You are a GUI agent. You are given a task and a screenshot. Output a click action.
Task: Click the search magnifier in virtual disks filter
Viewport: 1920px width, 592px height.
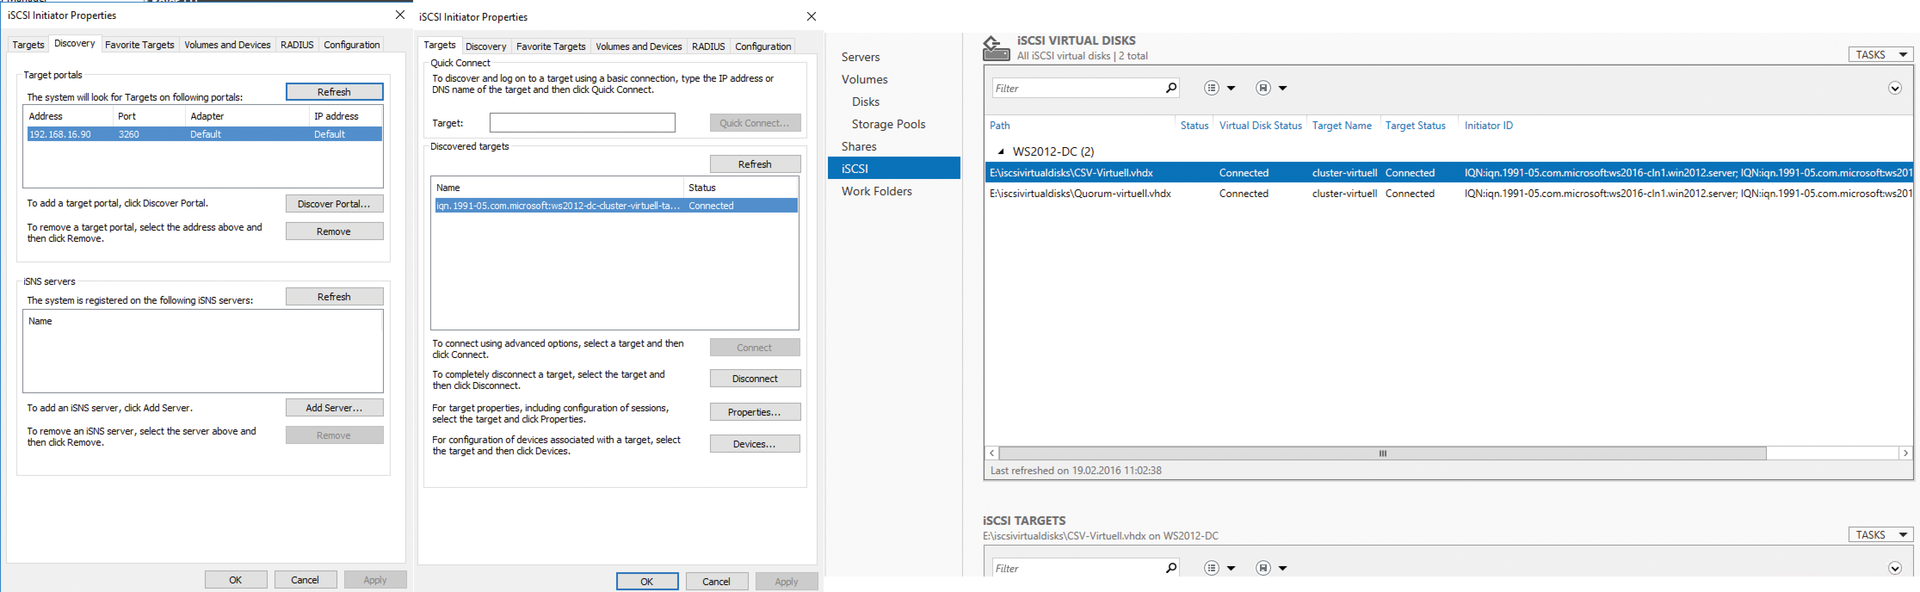coord(1171,88)
